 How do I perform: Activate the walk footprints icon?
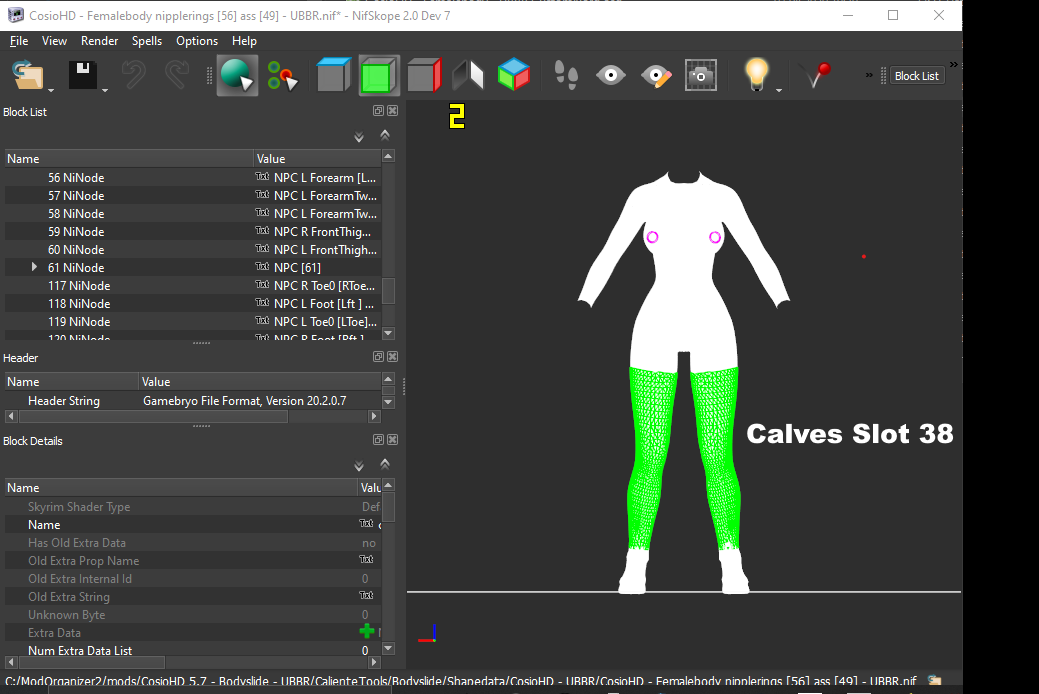point(566,75)
